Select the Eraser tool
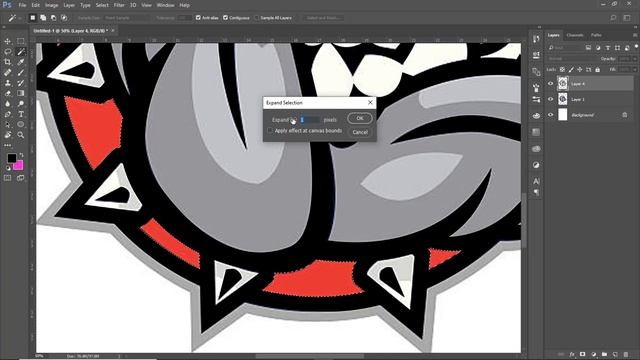Image resolution: width=640 pixels, height=360 pixels. tap(7, 93)
